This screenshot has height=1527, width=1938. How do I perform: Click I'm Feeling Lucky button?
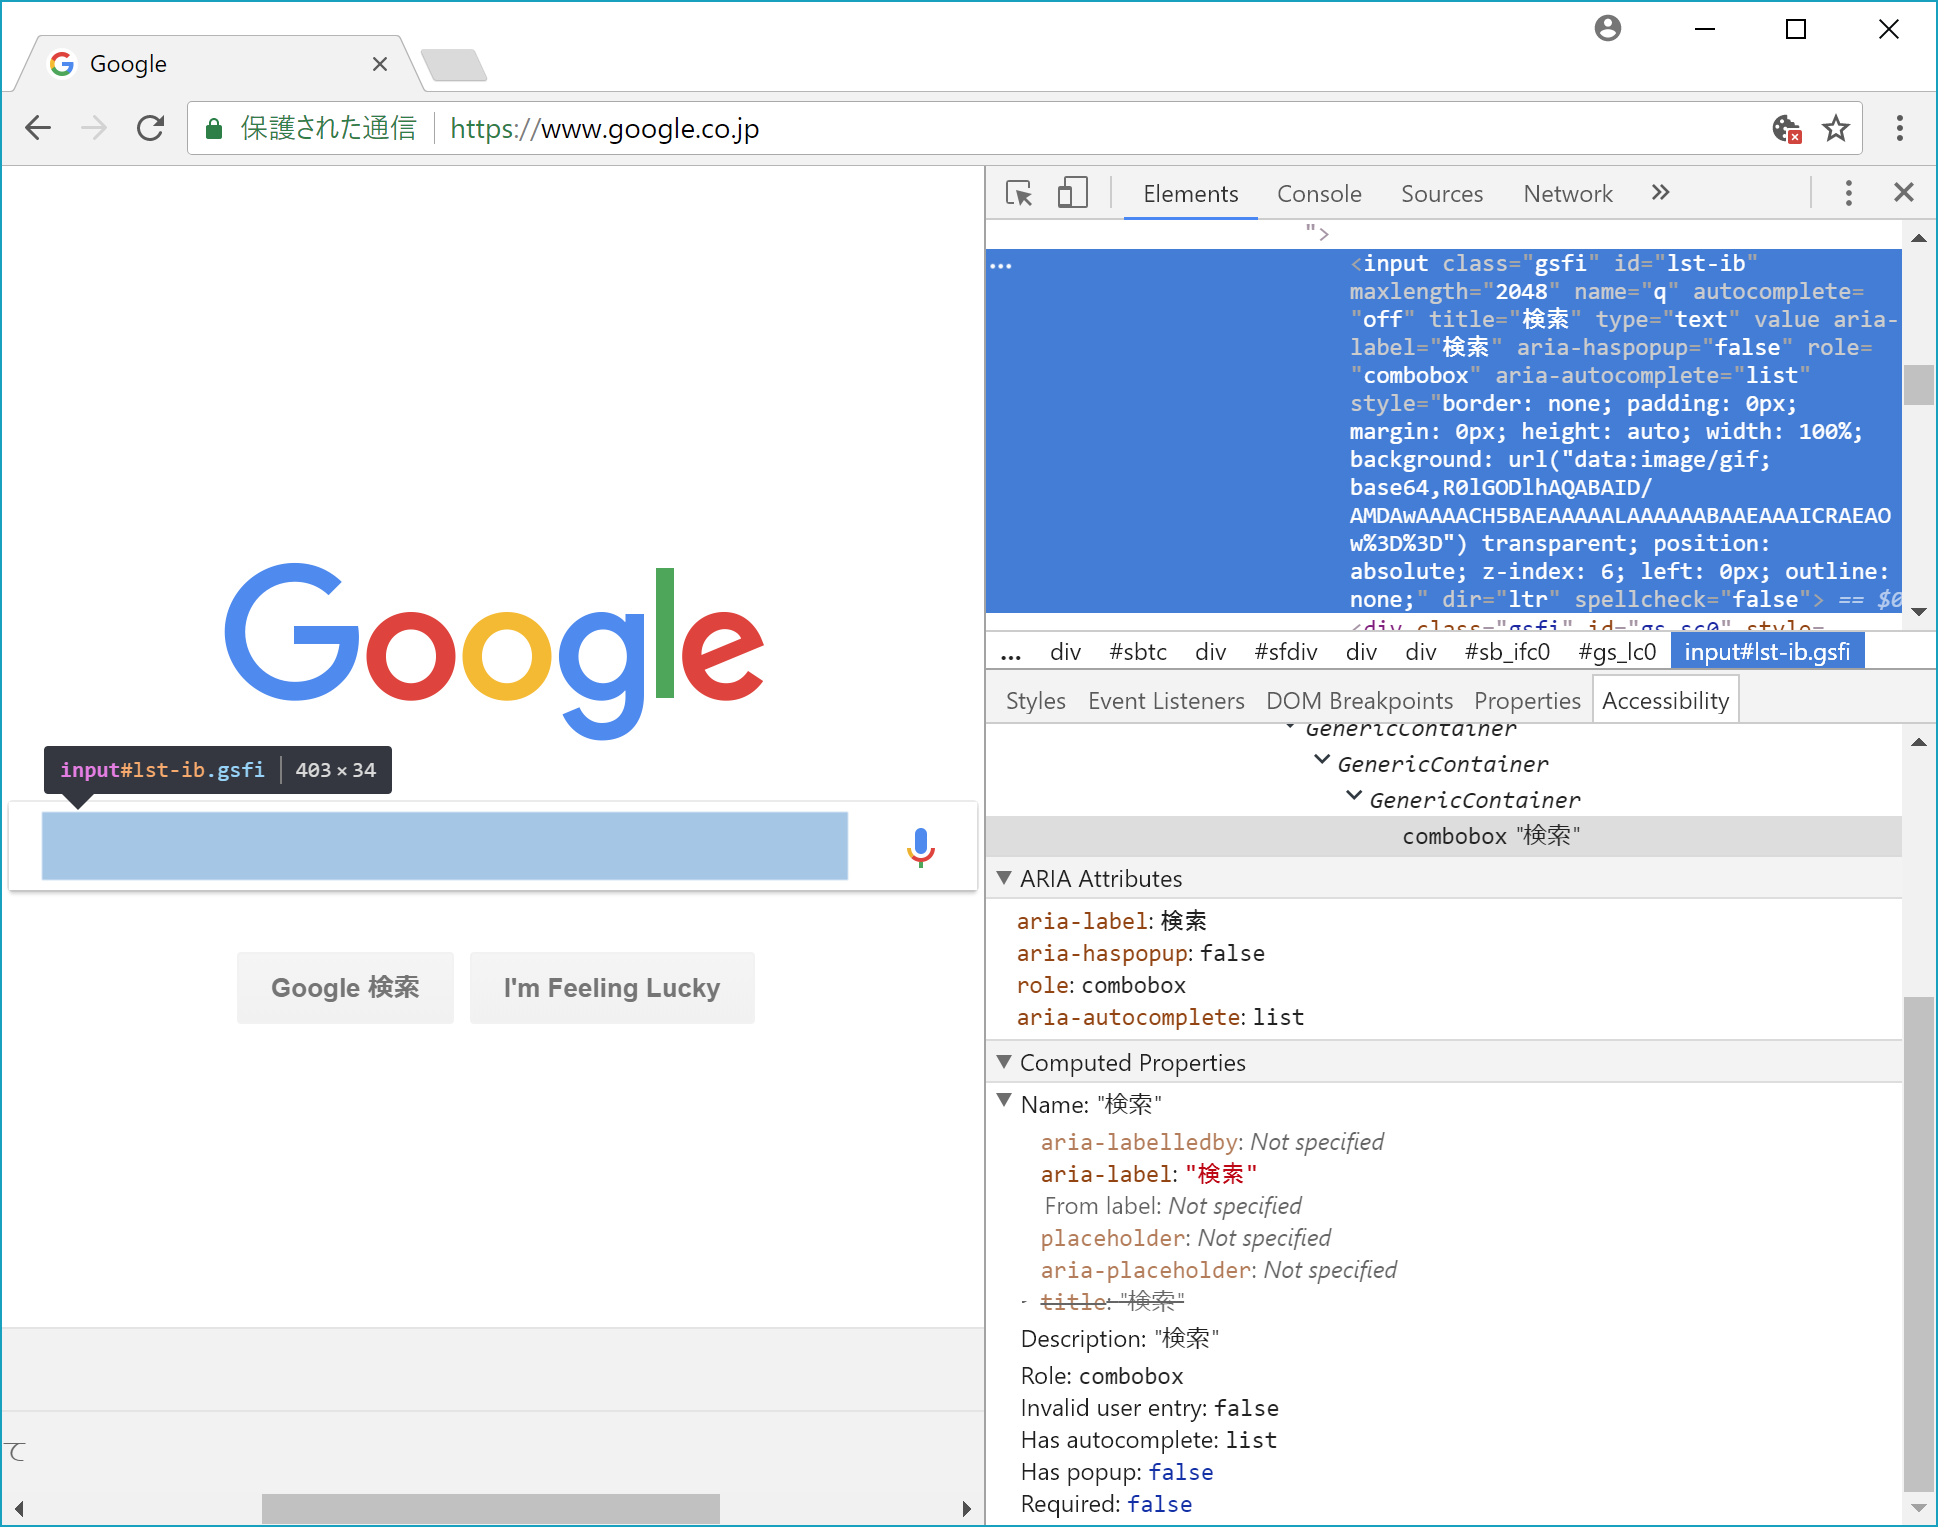coord(611,988)
